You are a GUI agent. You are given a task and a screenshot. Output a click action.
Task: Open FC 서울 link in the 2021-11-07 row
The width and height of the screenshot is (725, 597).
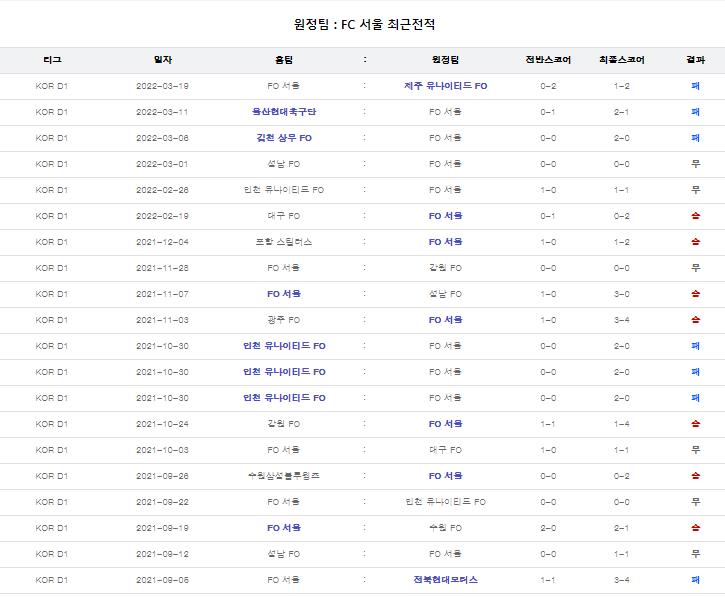[x=284, y=294]
